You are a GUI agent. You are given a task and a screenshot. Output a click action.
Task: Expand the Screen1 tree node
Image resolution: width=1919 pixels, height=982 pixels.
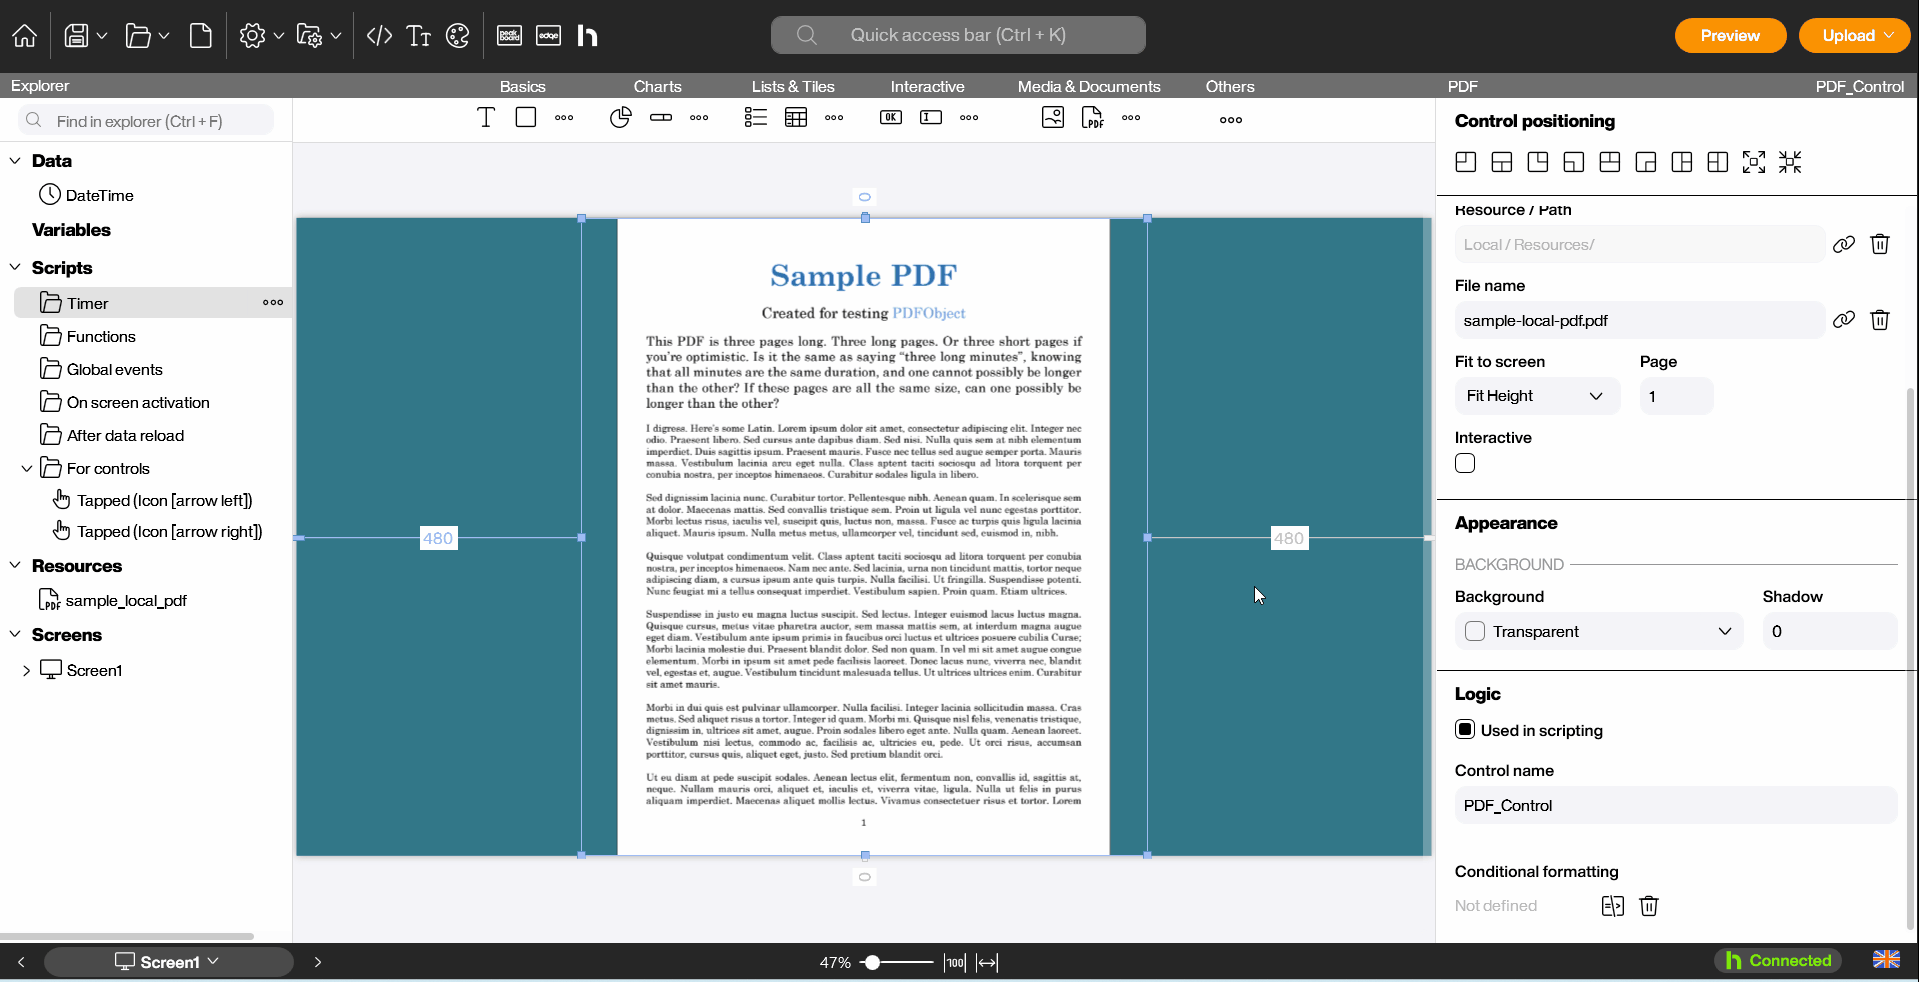[x=26, y=671]
